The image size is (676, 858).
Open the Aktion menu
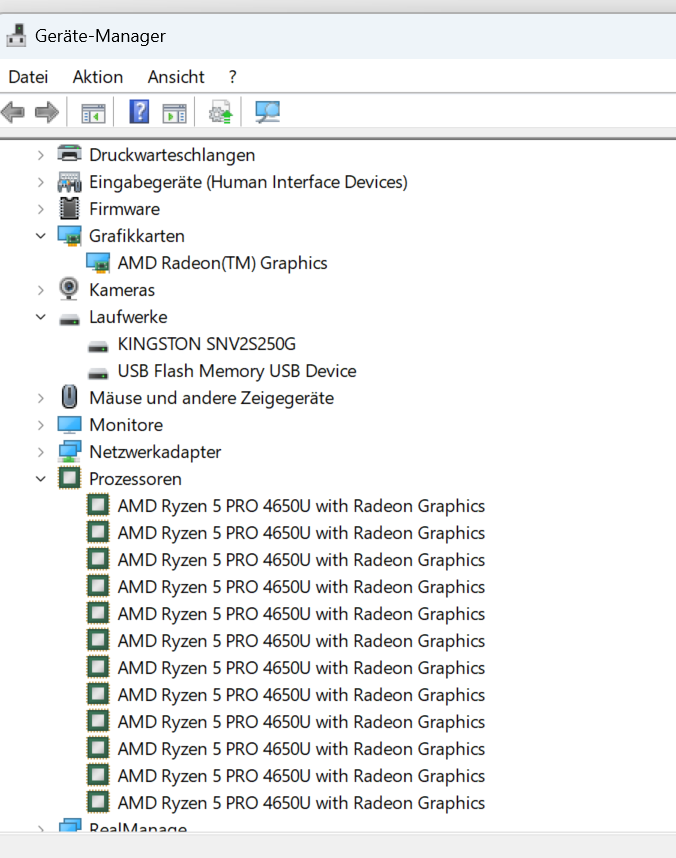98,77
